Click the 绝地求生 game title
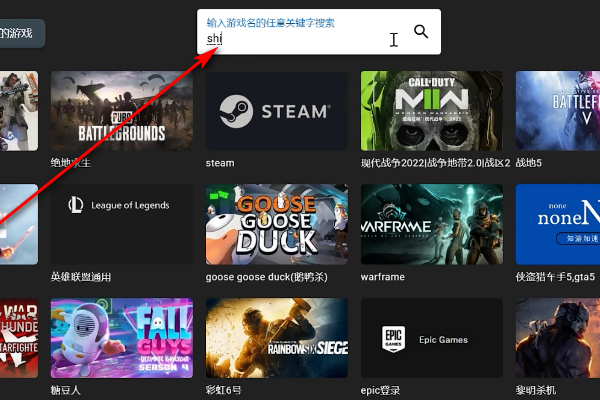Image resolution: width=600 pixels, height=400 pixels. click(x=71, y=163)
